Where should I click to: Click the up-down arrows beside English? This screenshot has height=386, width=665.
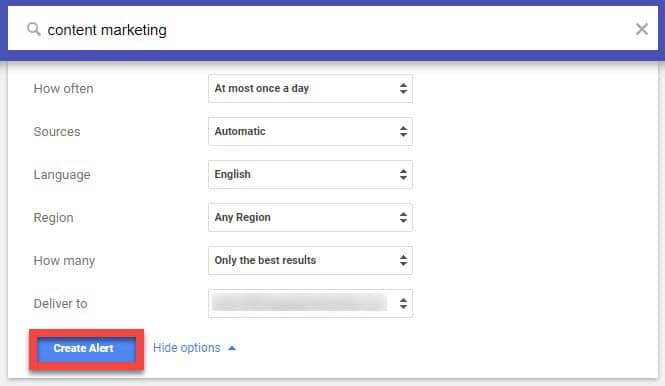pyautogui.click(x=403, y=174)
